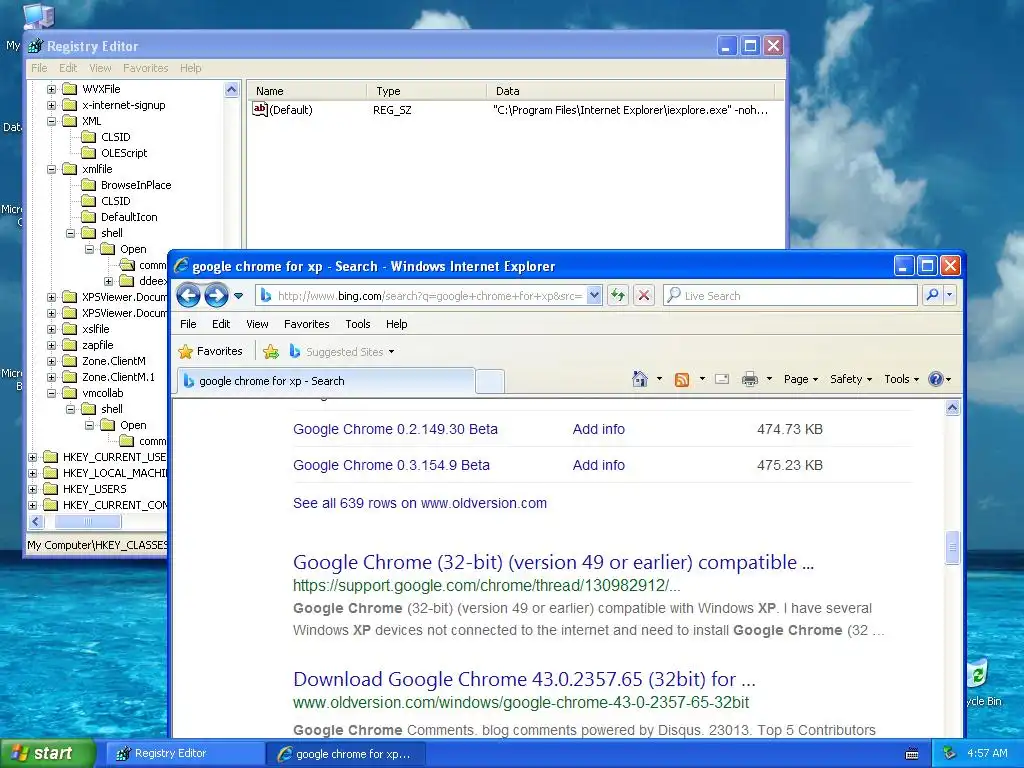Open the Safety dropdown menu
1024x768 pixels.
click(x=850, y=379)
